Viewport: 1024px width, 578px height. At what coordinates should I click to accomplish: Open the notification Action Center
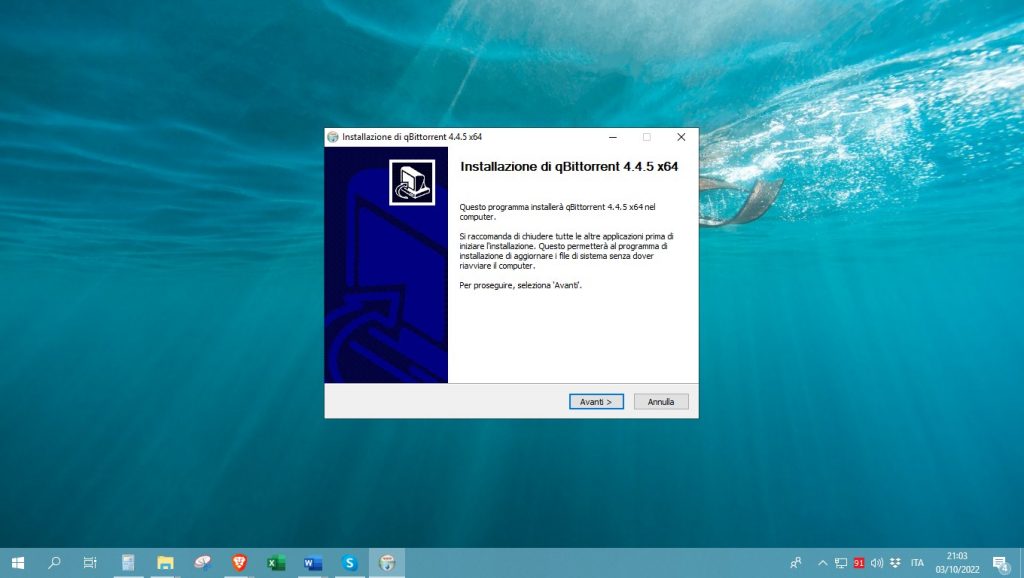point(999,563)
